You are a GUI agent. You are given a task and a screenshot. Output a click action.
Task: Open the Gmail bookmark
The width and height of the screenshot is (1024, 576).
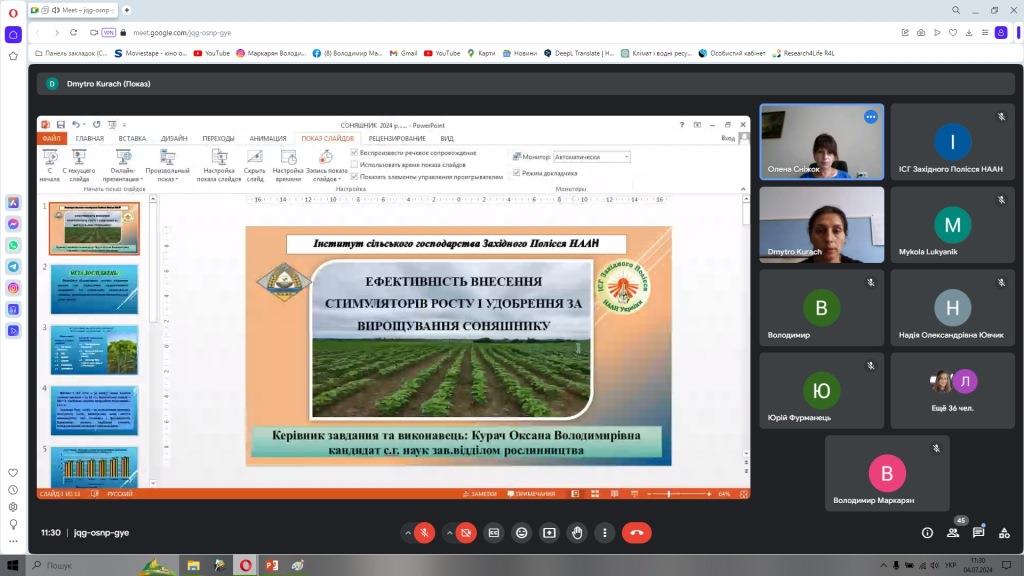[x=403, y=53]
